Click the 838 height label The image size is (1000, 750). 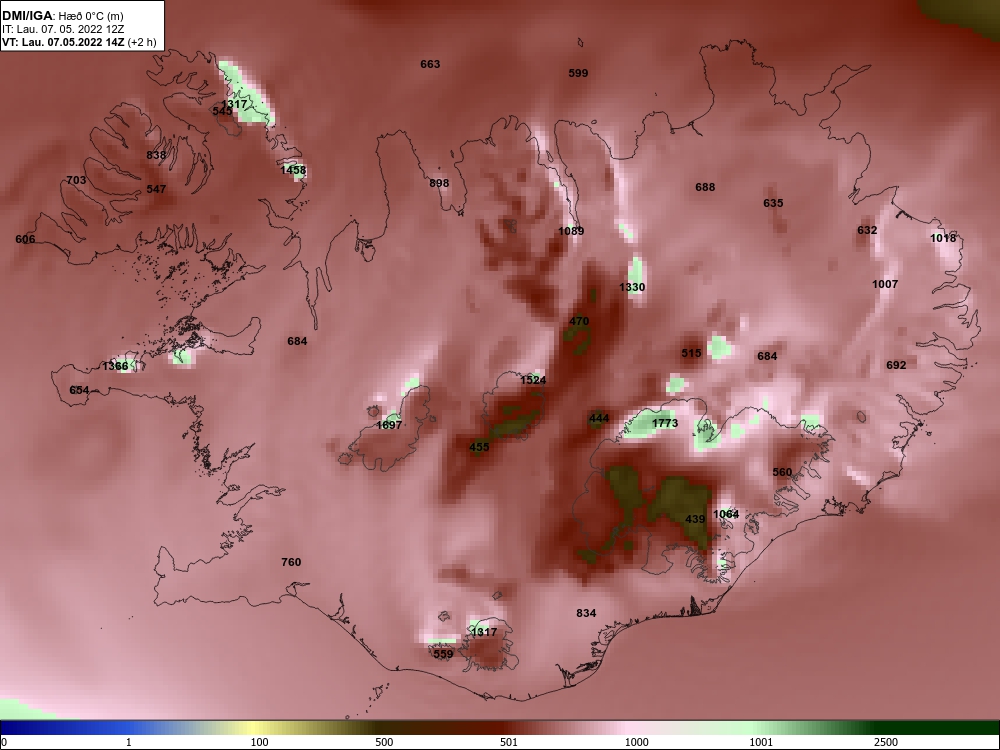point(156,155)
